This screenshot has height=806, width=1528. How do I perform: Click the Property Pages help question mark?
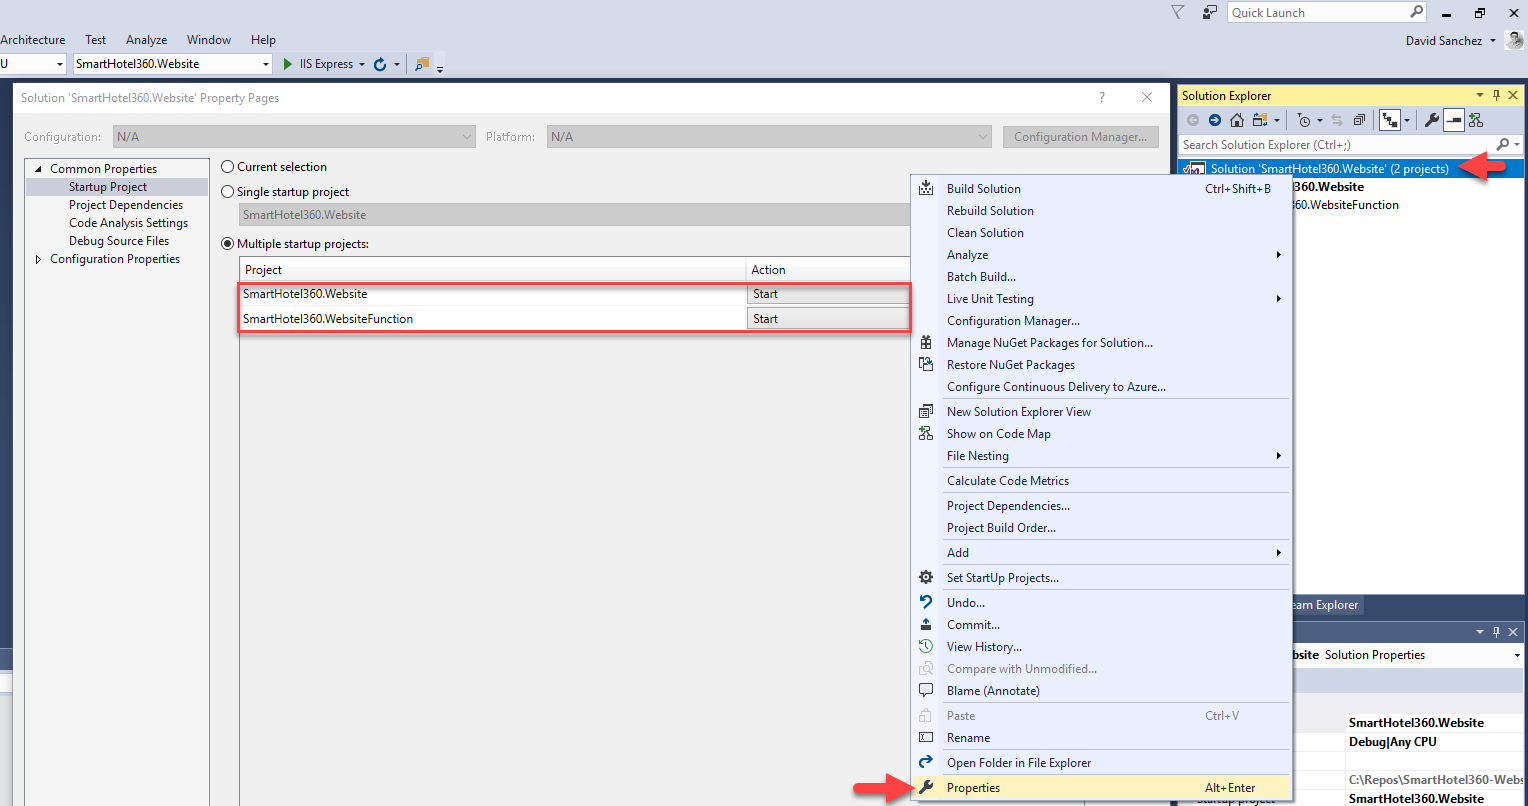tap(1102, 97)
